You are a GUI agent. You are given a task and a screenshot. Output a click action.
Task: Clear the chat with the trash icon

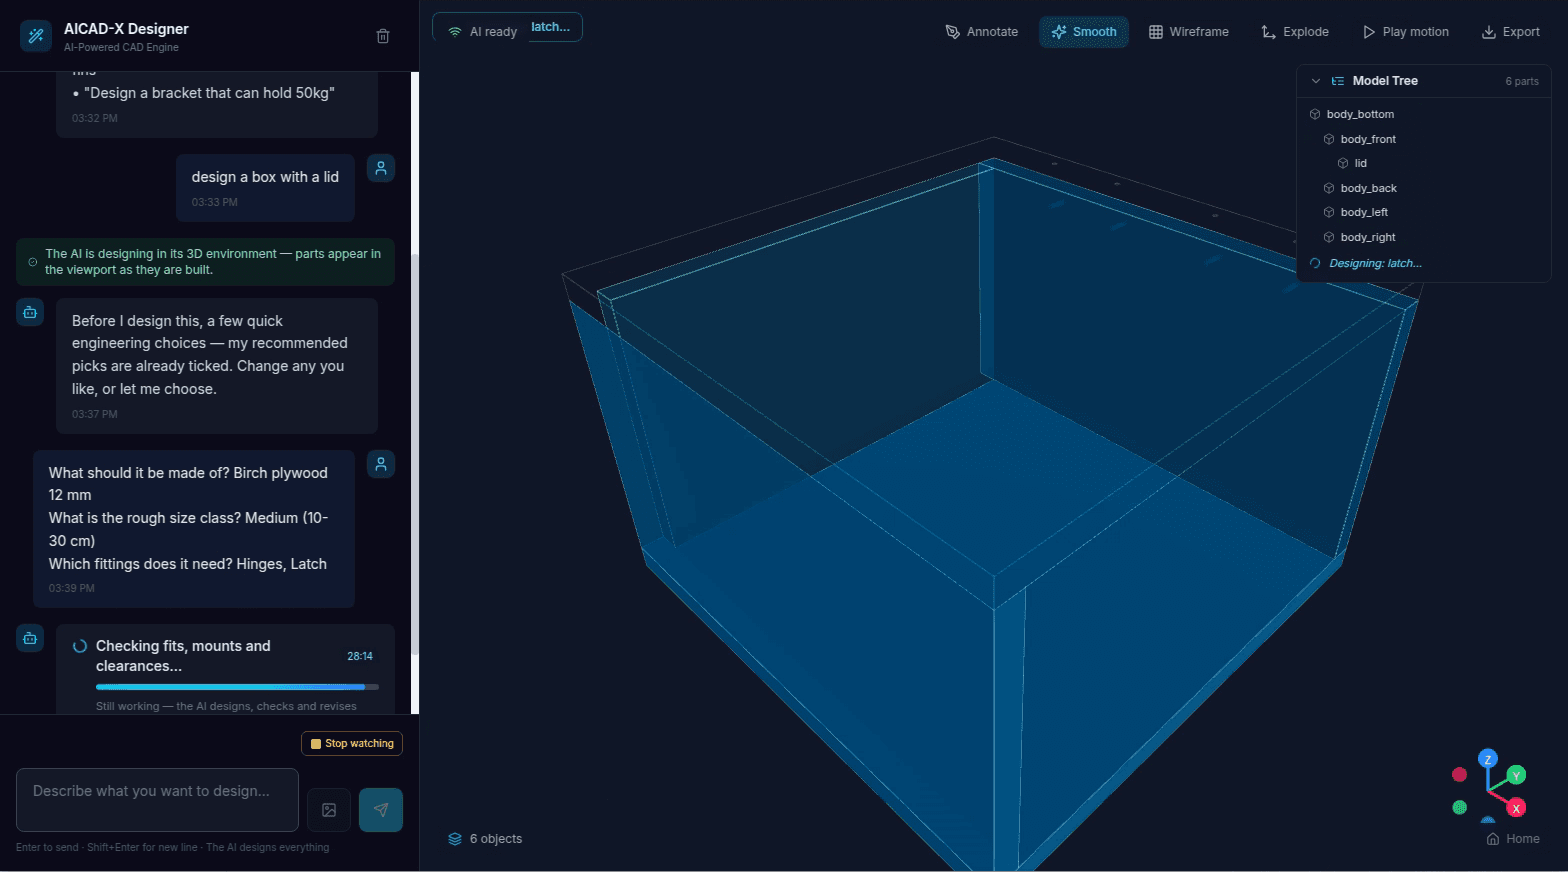coord(383,36)
